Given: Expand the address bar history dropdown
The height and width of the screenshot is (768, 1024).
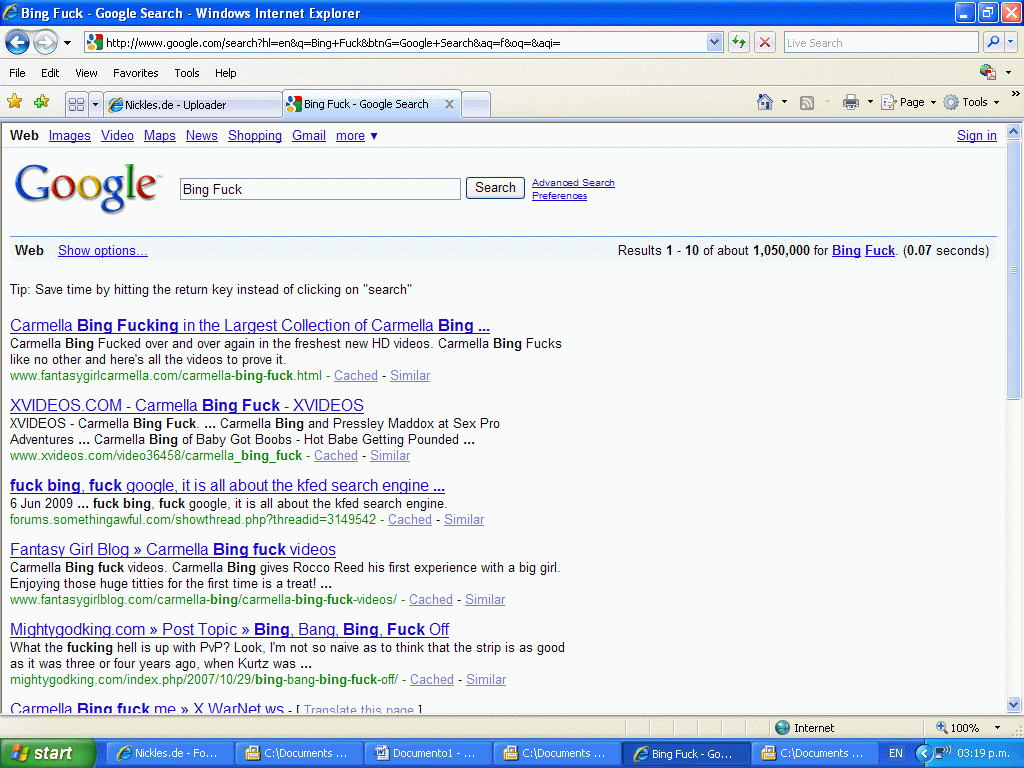Looking at the screenshot, I should coord(714,43).
